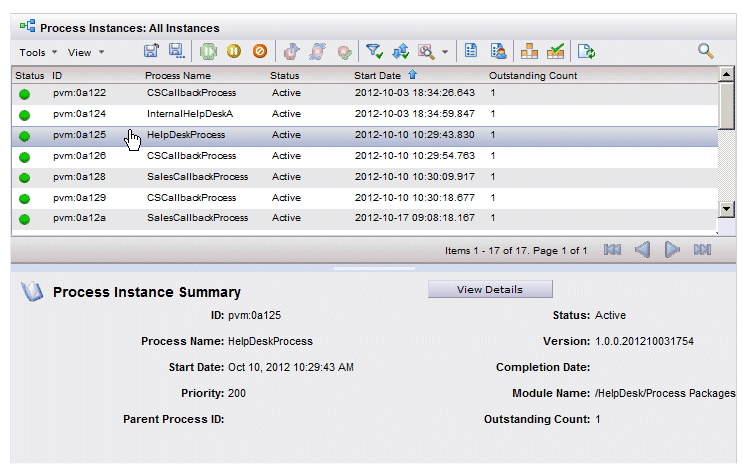Click the green status dot for pvm:0a122
This screenshot has width=743, height=474.
coord(25,94)
